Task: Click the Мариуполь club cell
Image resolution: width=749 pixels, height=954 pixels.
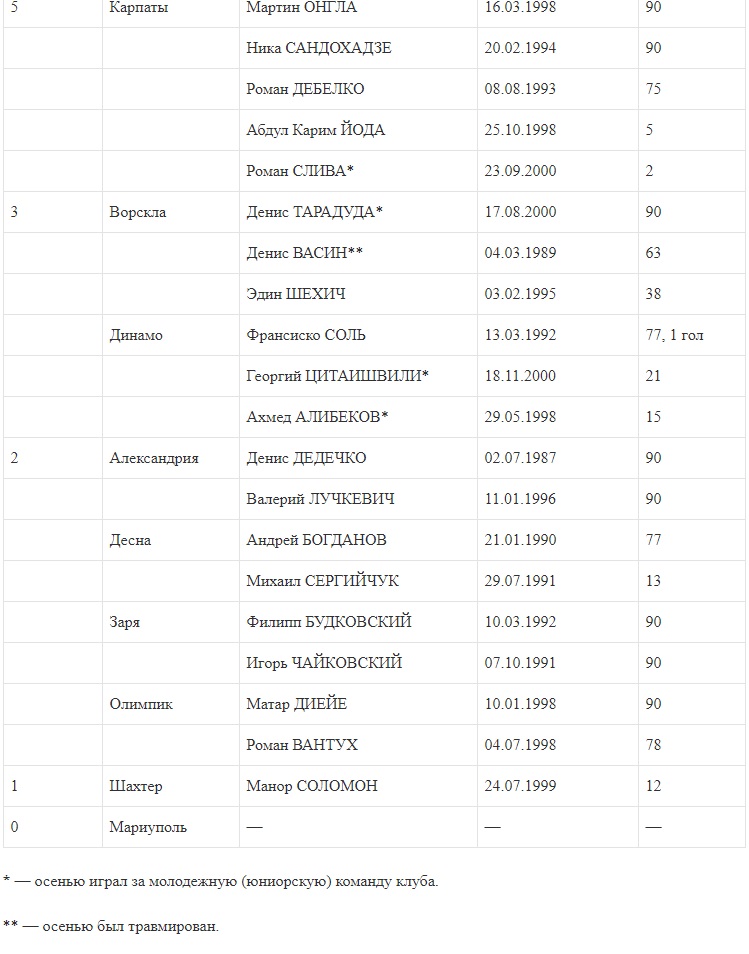Action: [148, 827]
